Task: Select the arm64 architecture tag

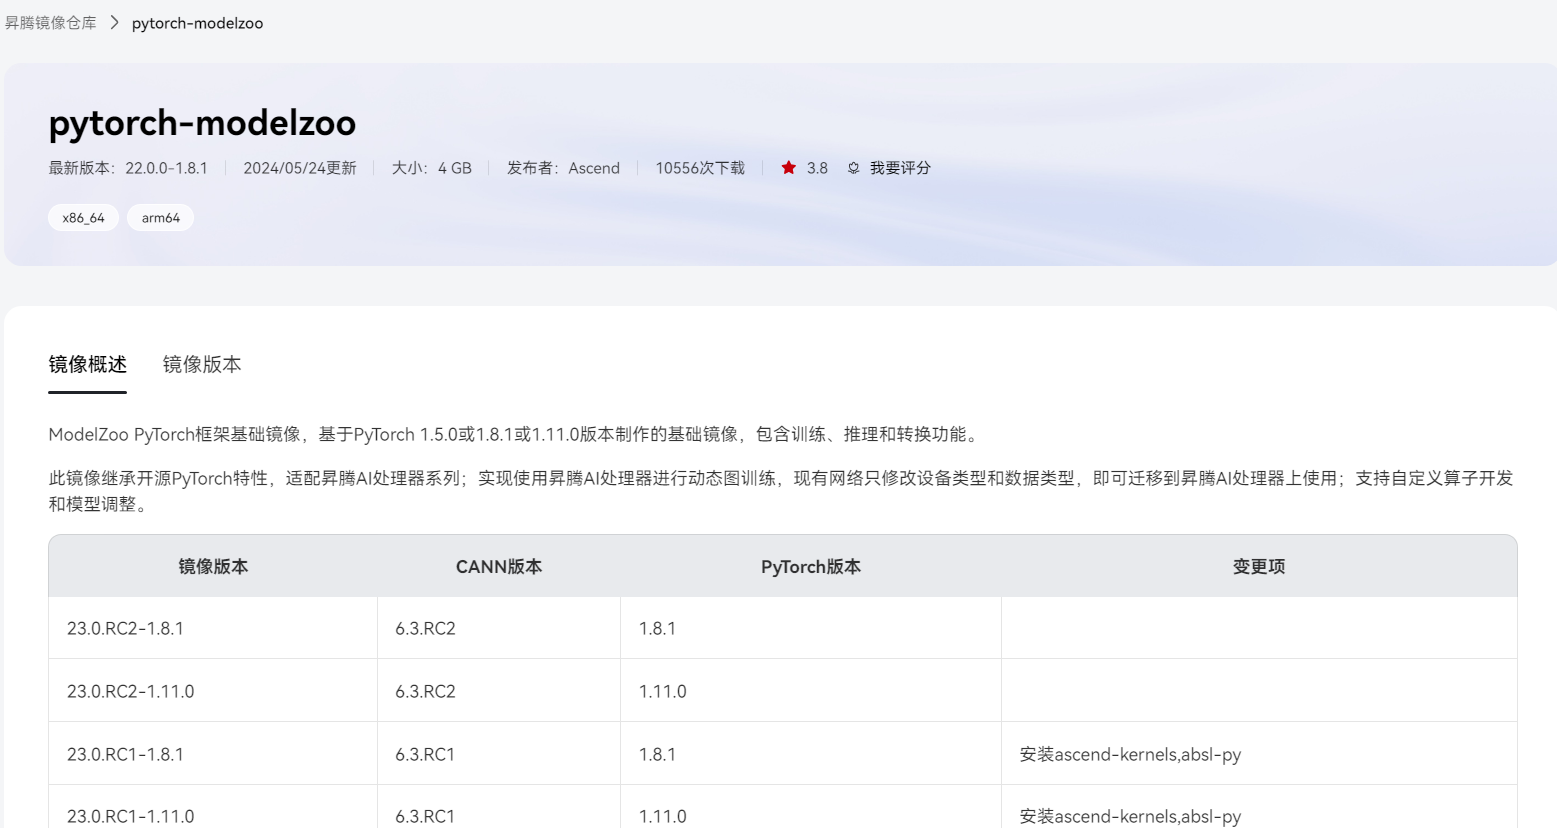Action: pos(160,218)
